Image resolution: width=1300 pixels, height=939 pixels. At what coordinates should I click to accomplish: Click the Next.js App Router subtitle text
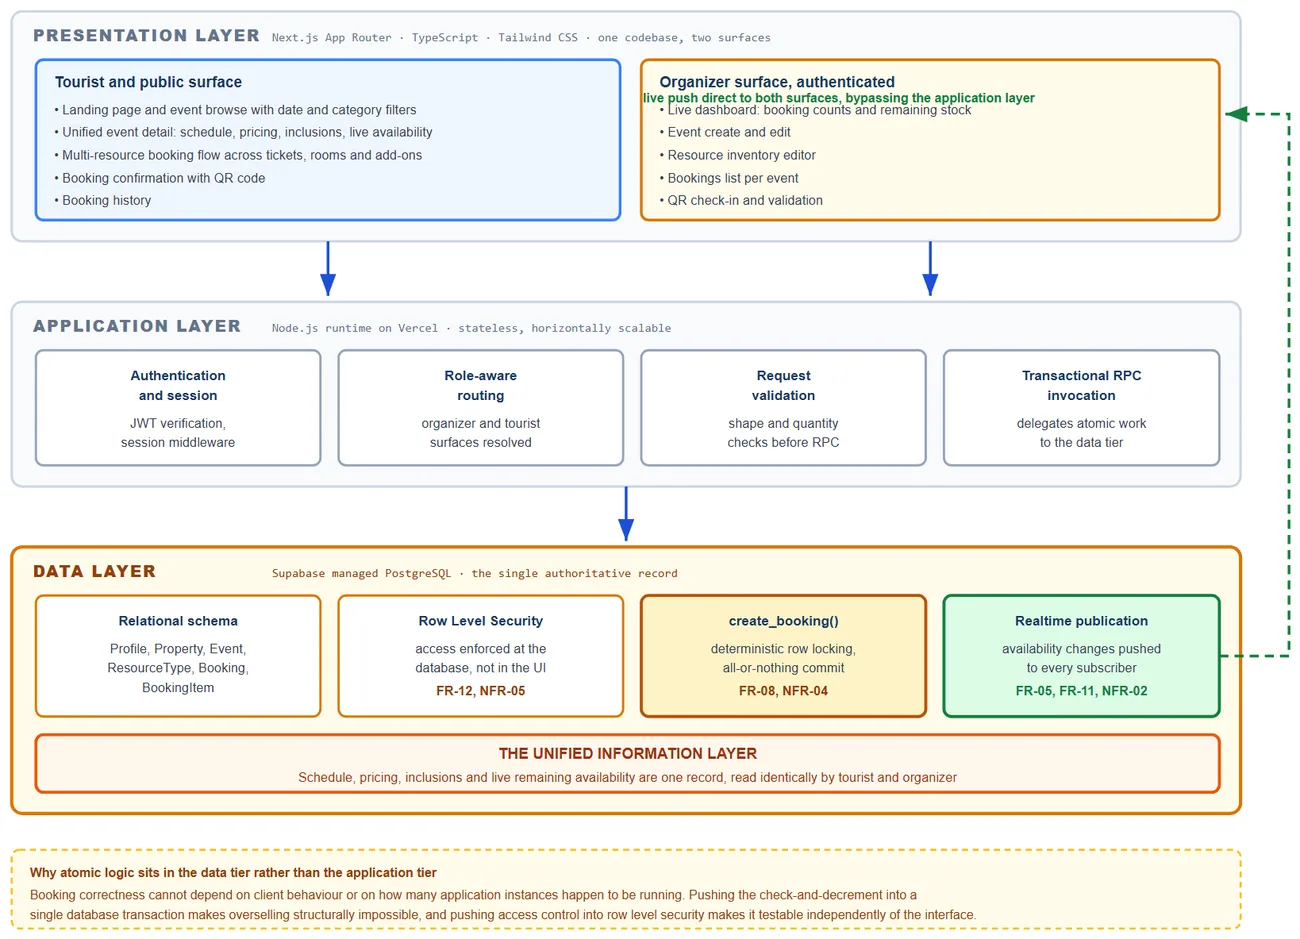(x=521, y=38)
